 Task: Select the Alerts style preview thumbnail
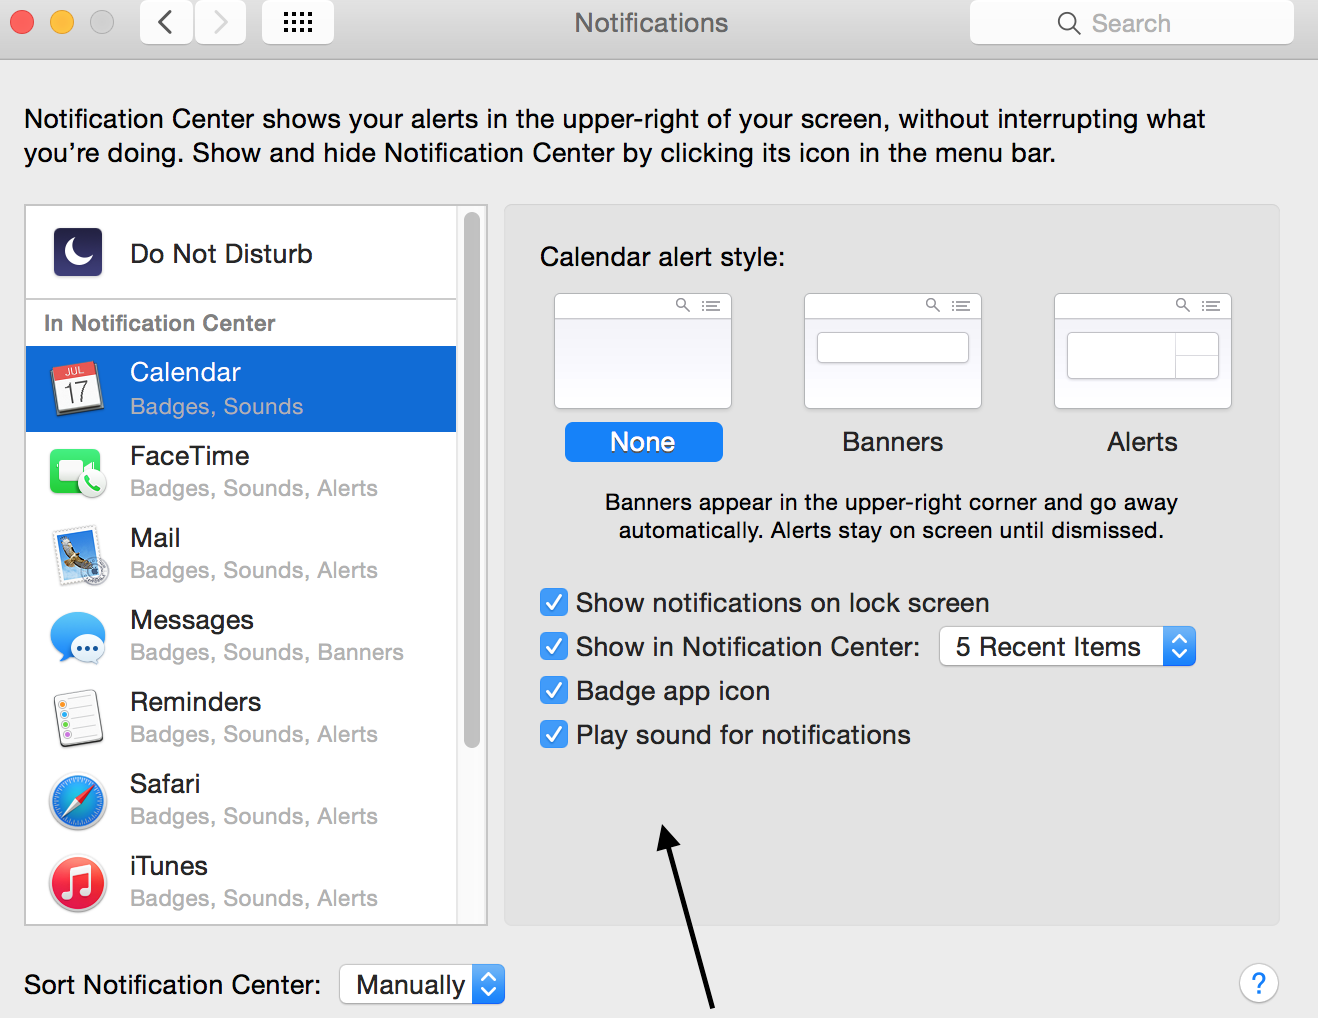coord(1143,351)
